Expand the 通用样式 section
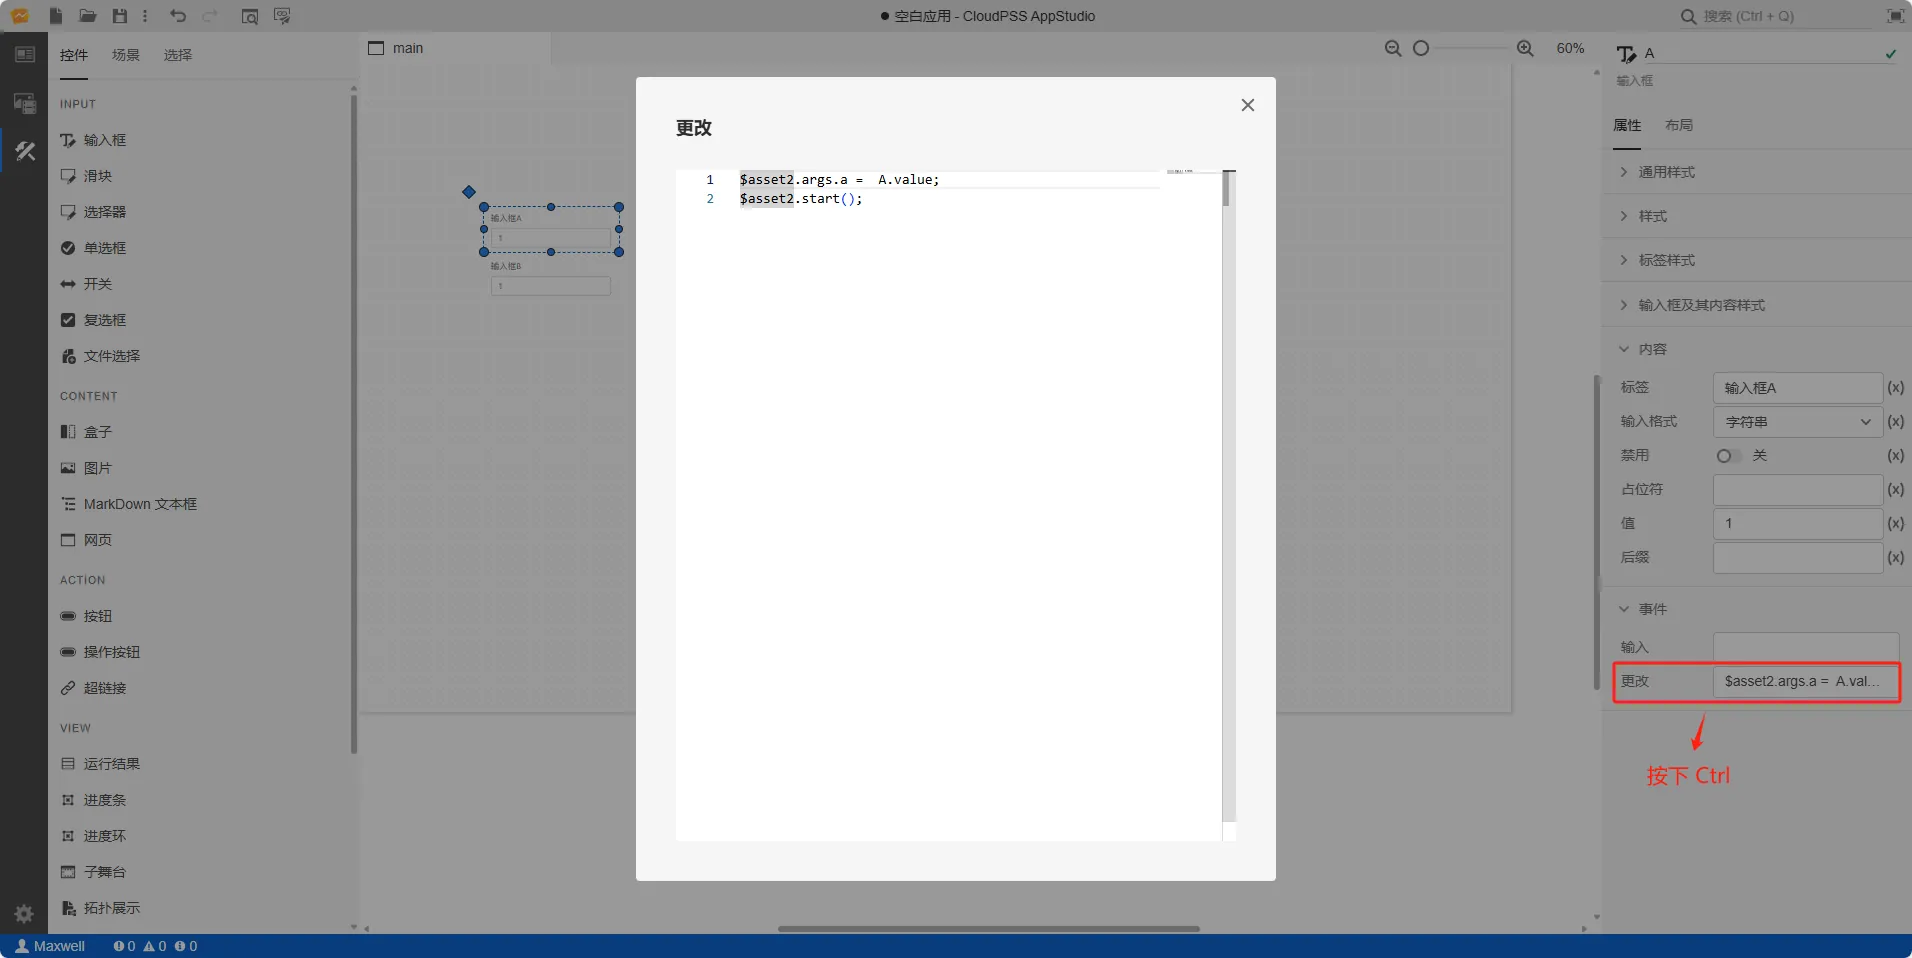Viewport: 1912px width, 958px height. point(1757,172)
